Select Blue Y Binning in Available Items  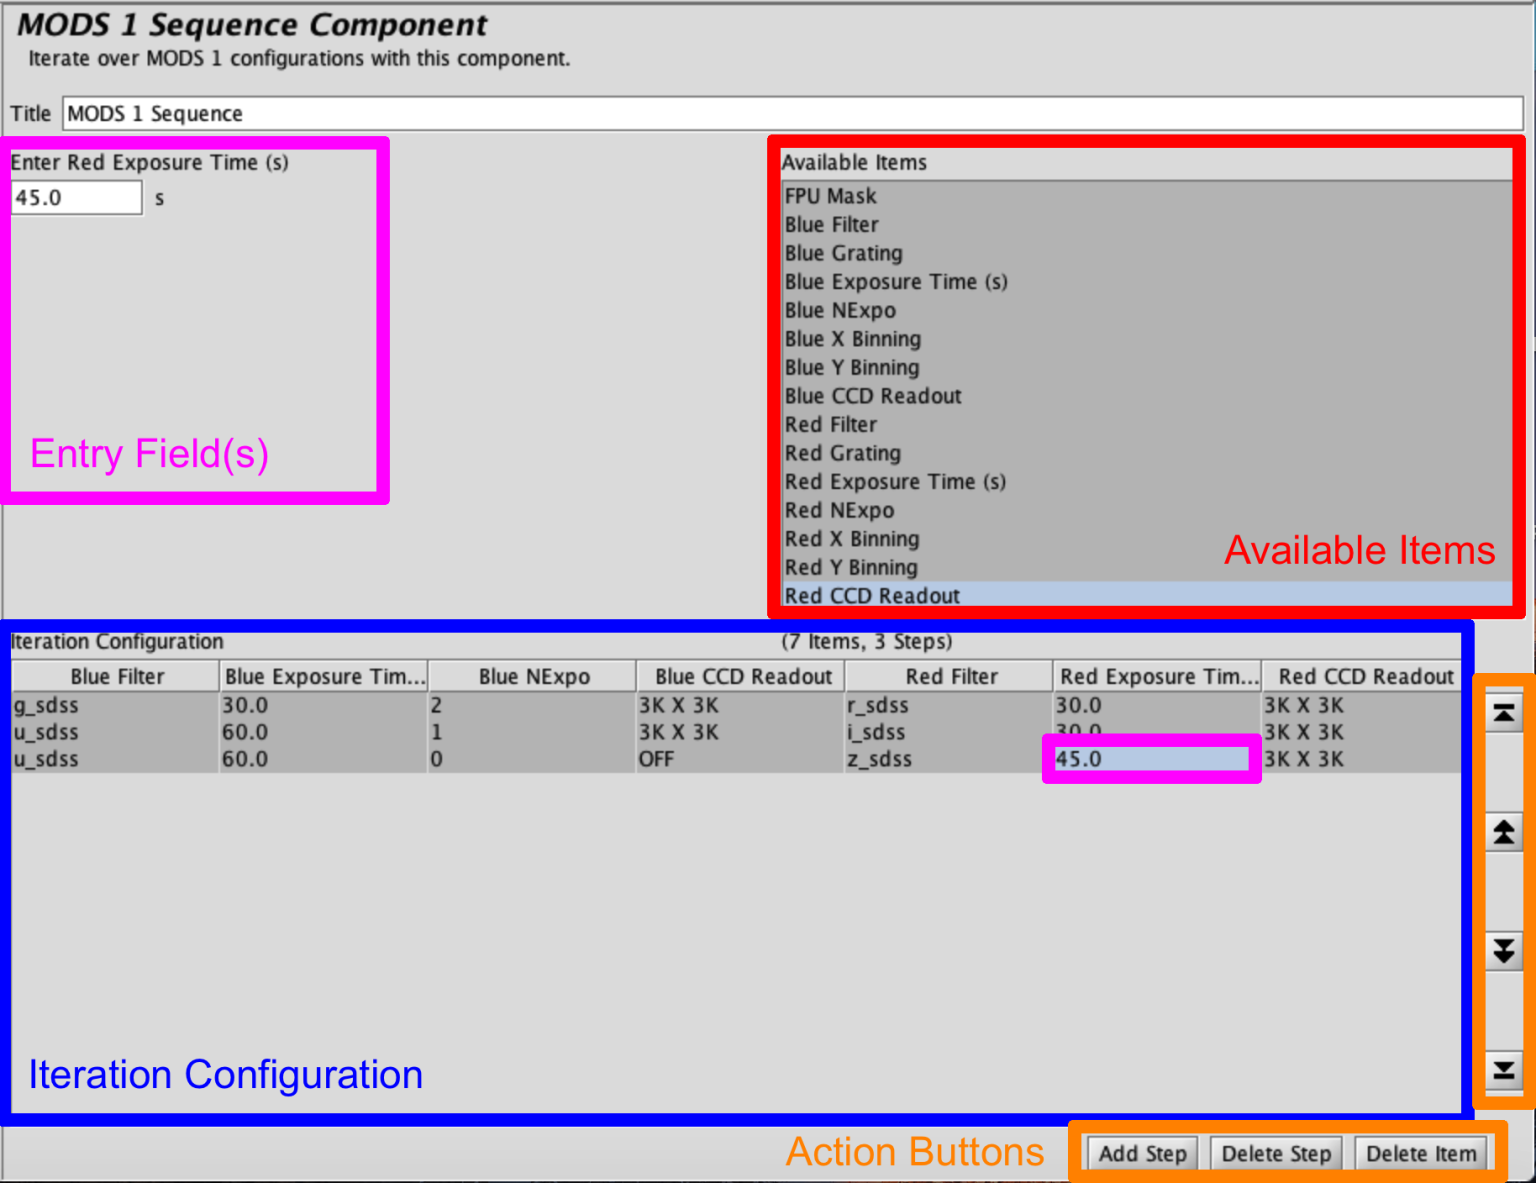pos(1147,367)
